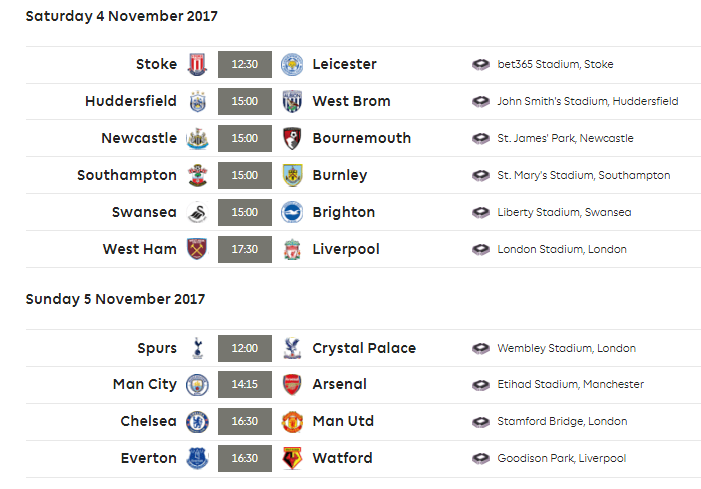This screenshot has height=489, width=701.
Task: Click the Man Utd club crest
Action: [292, 422]
